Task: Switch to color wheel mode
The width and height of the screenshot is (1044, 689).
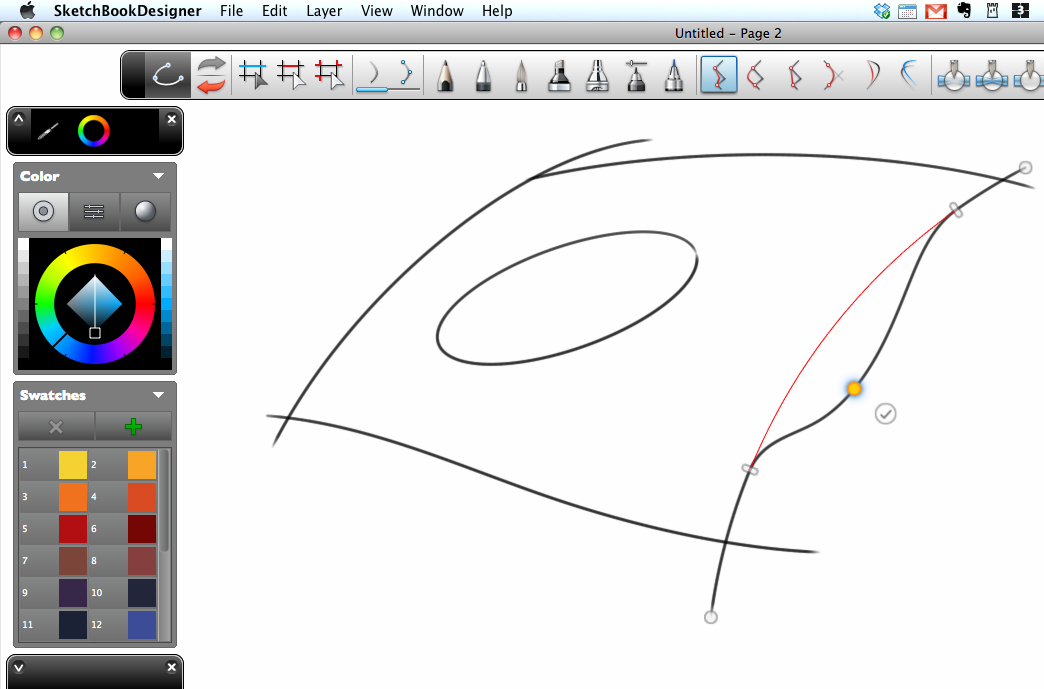Action: pyautogui.click(x=43, y=212)
